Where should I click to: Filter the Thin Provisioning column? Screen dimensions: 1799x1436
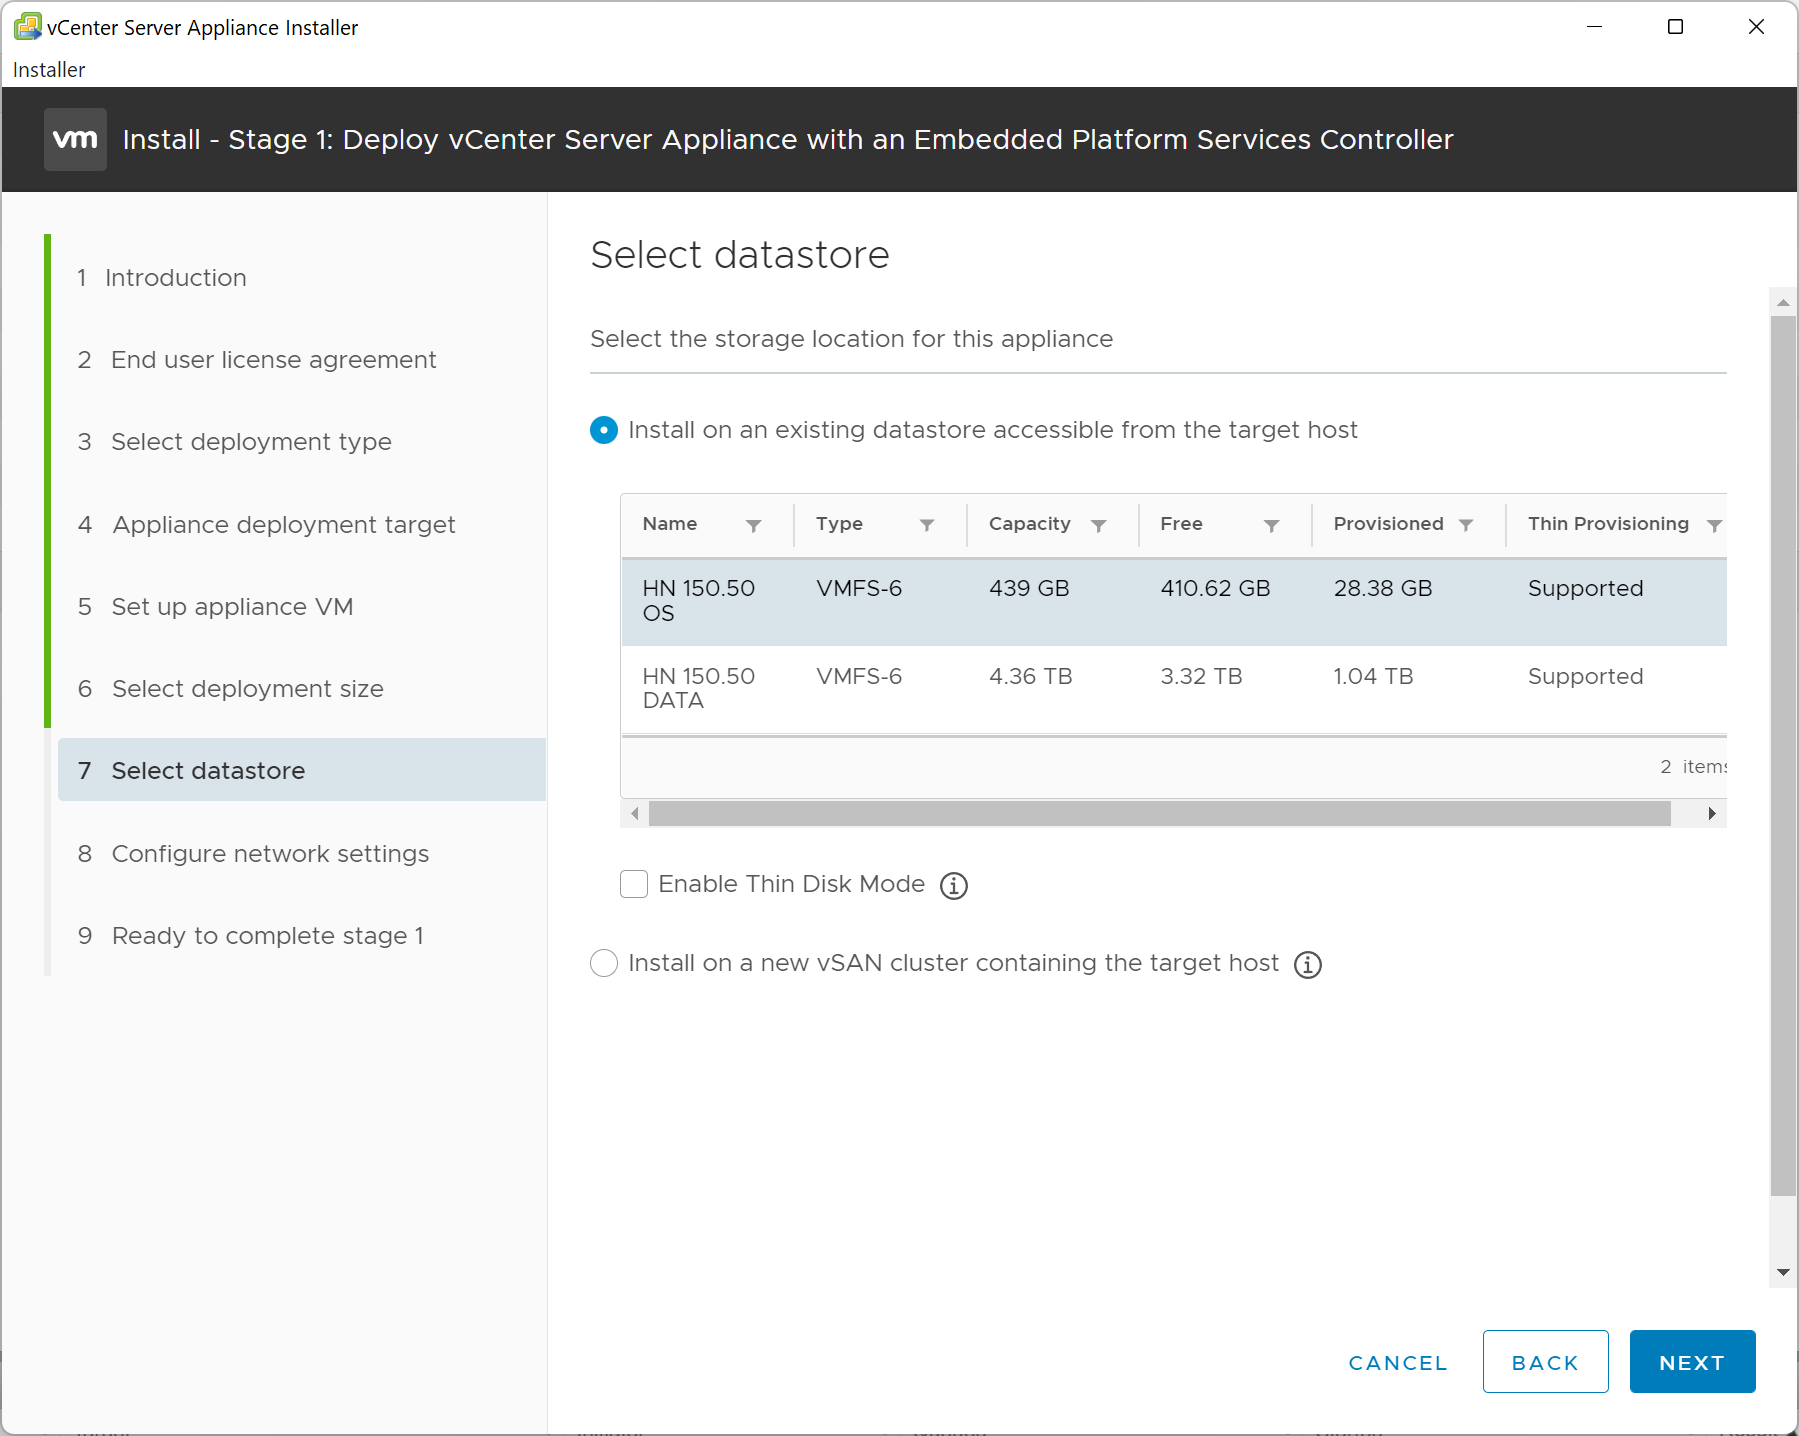[1713, 524]
